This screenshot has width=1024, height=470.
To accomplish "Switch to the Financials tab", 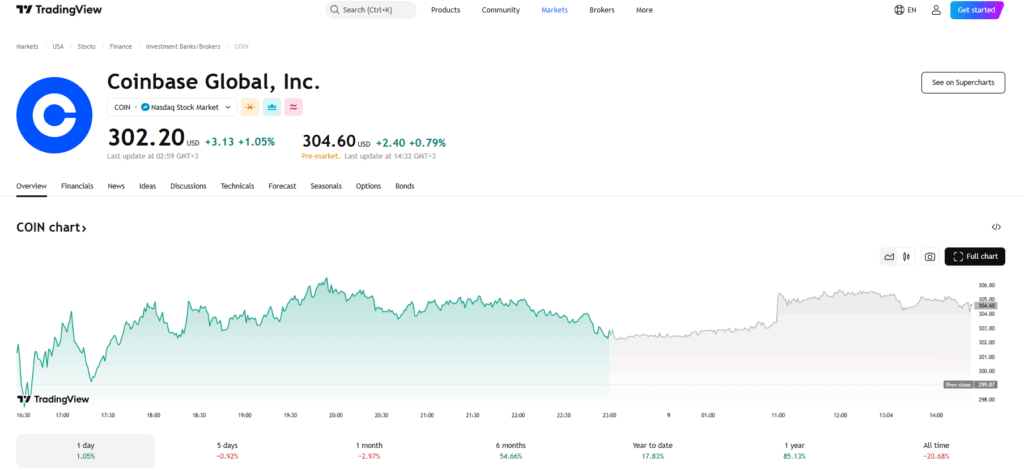I will coord(77,186).
